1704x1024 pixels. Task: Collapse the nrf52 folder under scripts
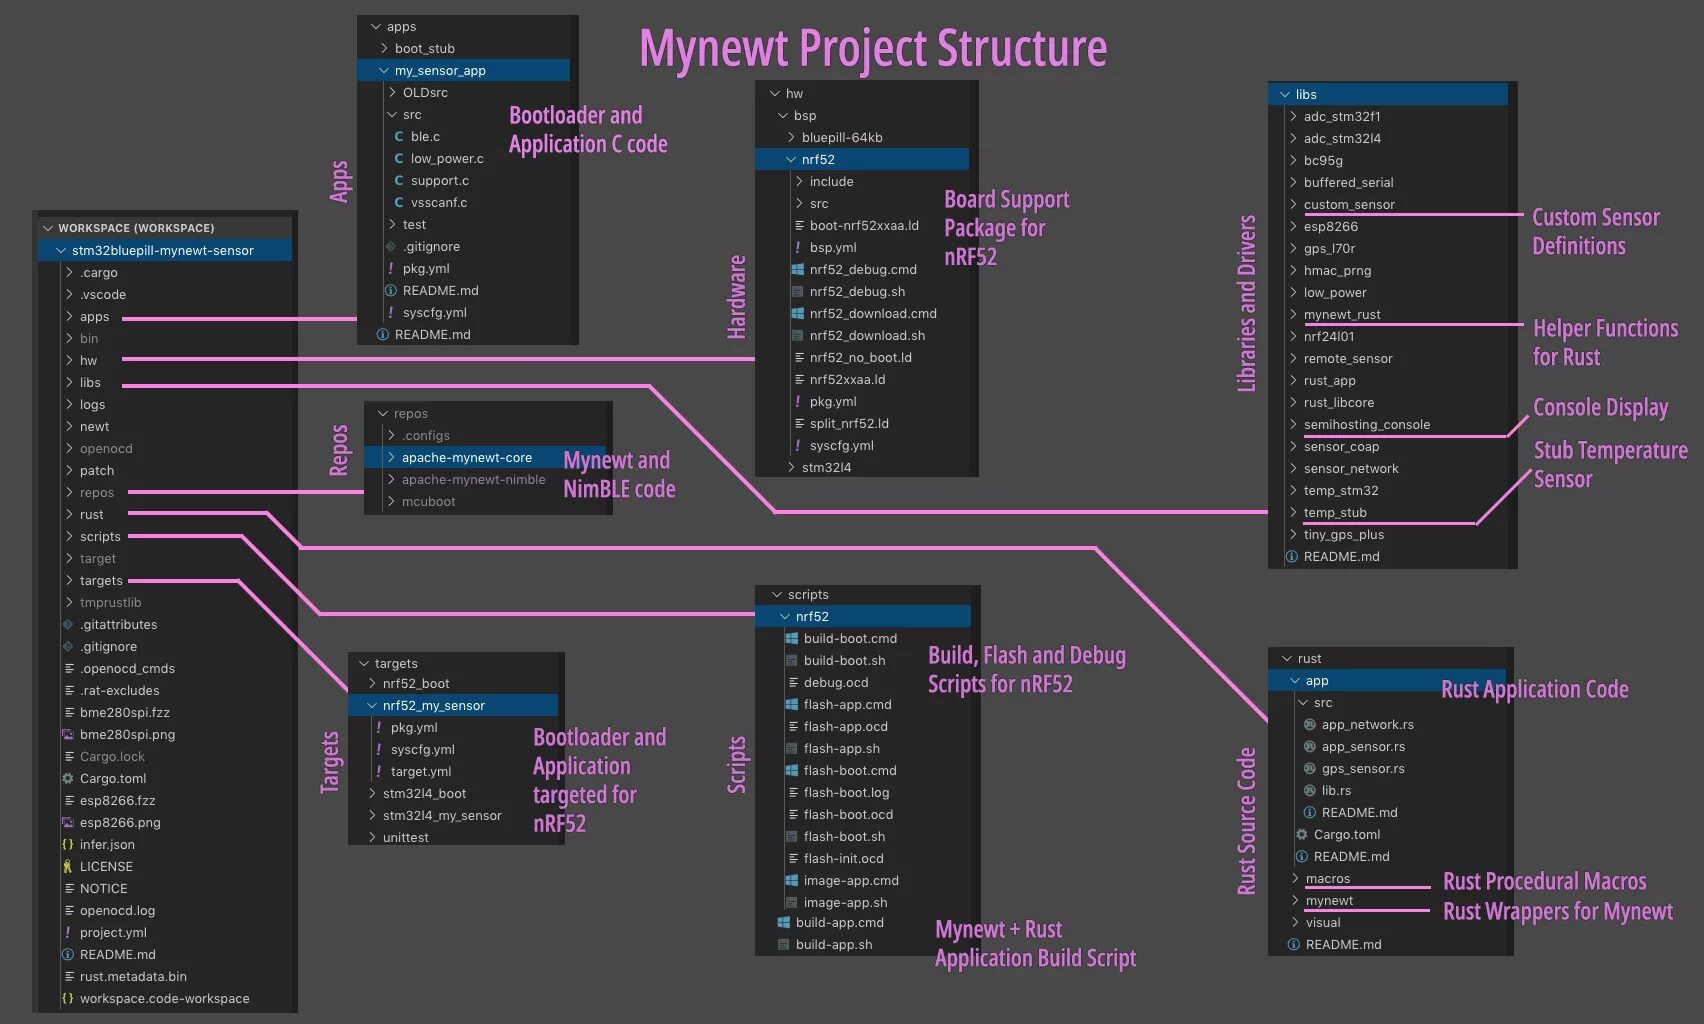[785, 616]
